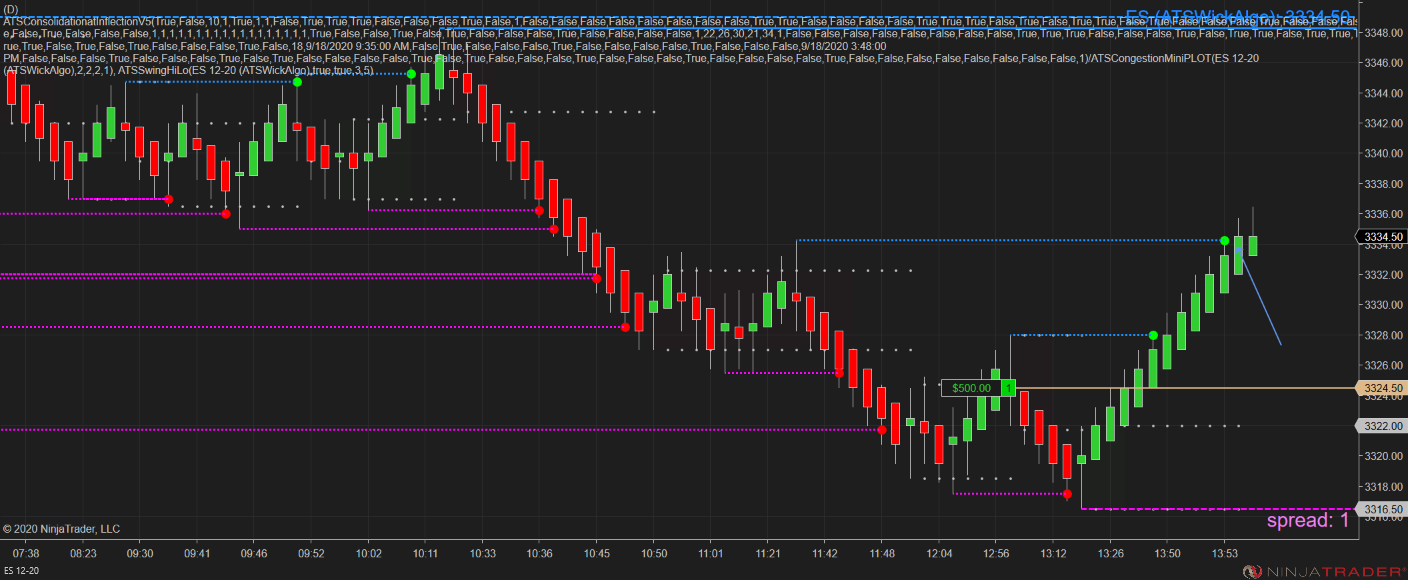
Task: Click the green swing-high dot above 09:52
Action: pyautogui.click(x=297, y=82)
